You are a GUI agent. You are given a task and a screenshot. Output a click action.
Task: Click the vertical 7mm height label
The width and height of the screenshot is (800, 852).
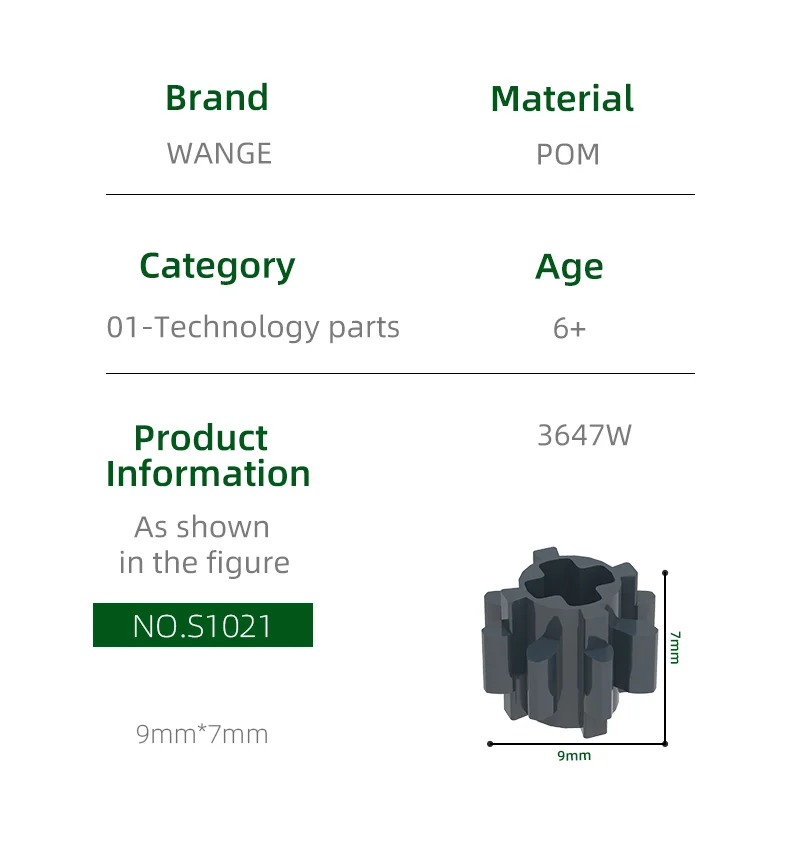(675, 647)
